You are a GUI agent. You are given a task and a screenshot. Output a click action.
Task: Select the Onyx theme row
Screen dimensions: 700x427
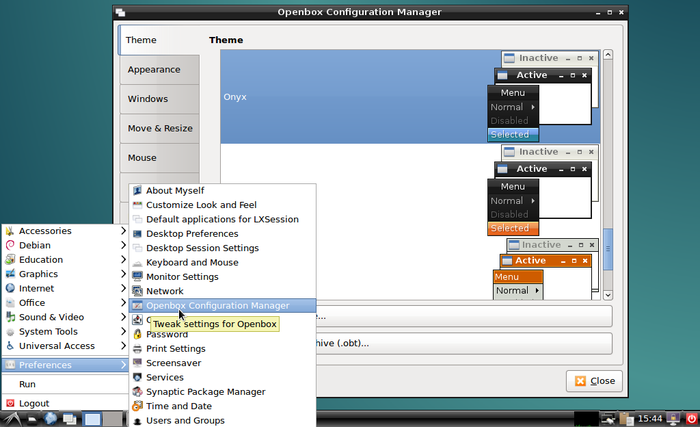point(410,97)
